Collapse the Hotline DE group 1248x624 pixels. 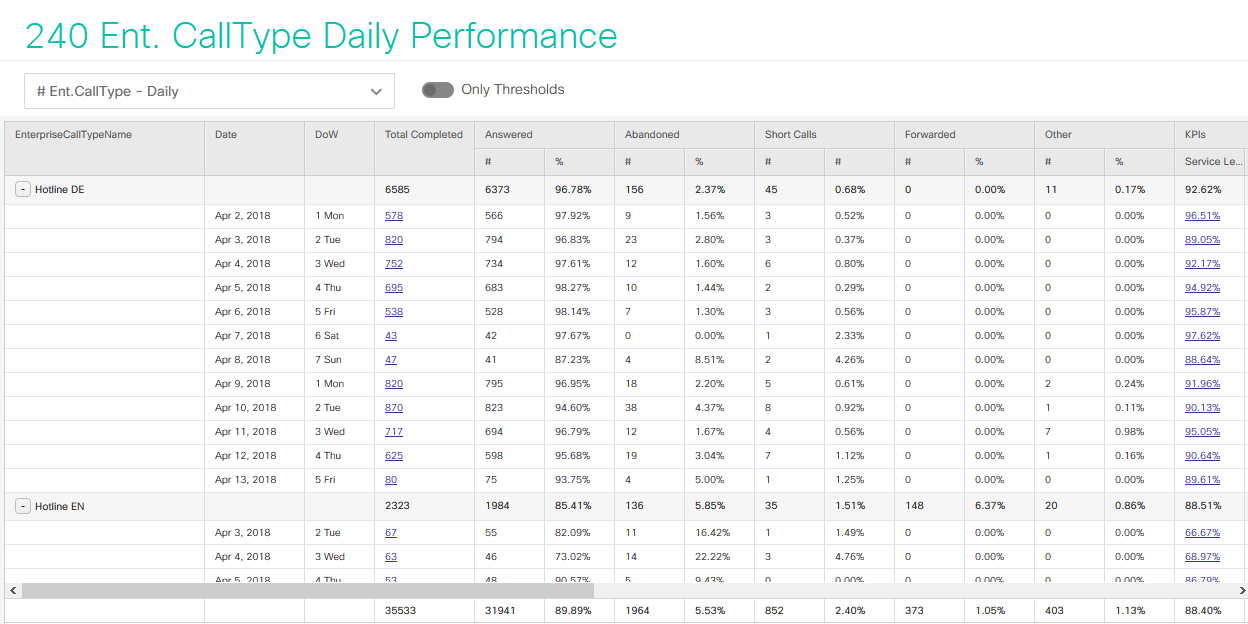point(22,189)
